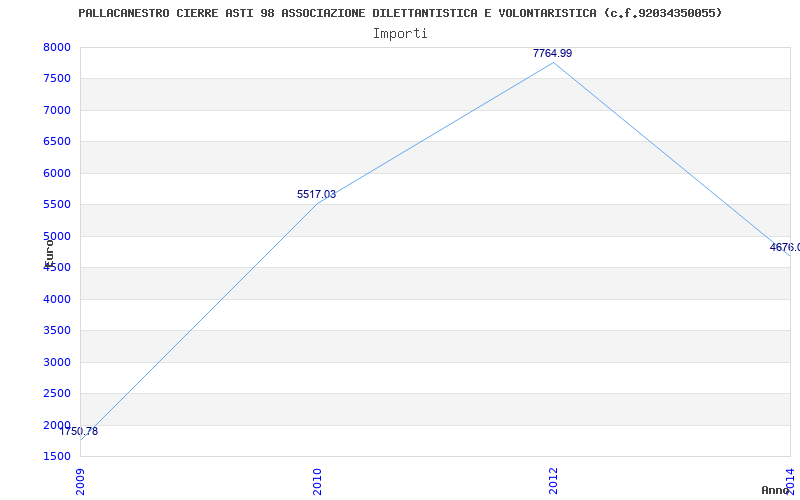This screenshot has height=500, width=800.
Task: Click the y-axis value 4000
Action: point(57,299)
